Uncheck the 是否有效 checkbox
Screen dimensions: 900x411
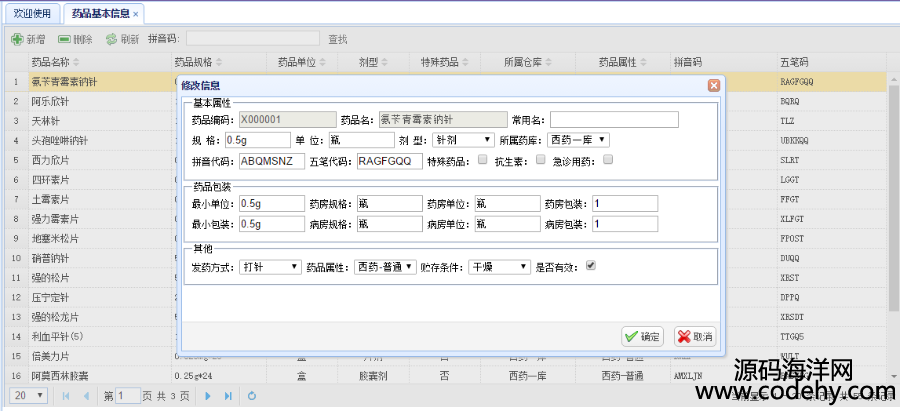pos(590,267)
